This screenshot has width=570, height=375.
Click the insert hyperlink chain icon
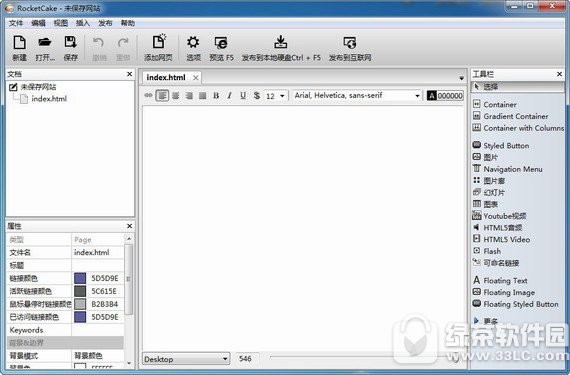coord(148,96)
